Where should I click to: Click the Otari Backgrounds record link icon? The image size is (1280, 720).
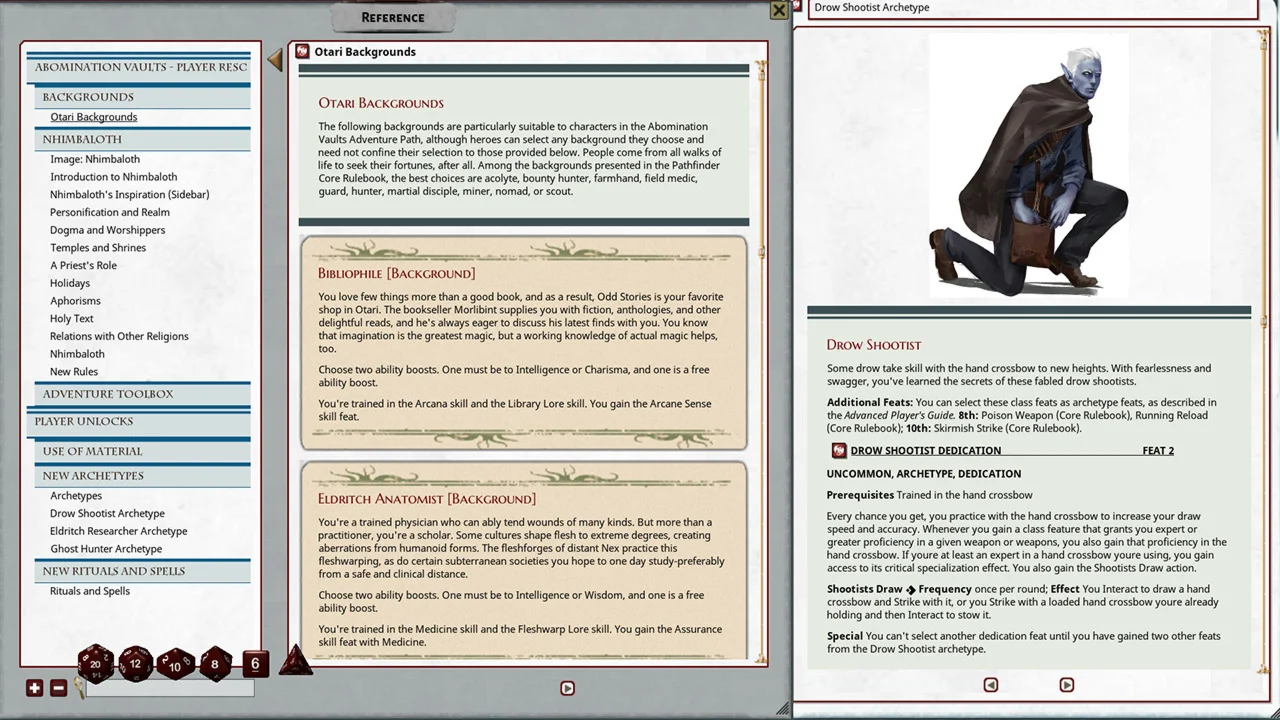(x=301, y=51)
